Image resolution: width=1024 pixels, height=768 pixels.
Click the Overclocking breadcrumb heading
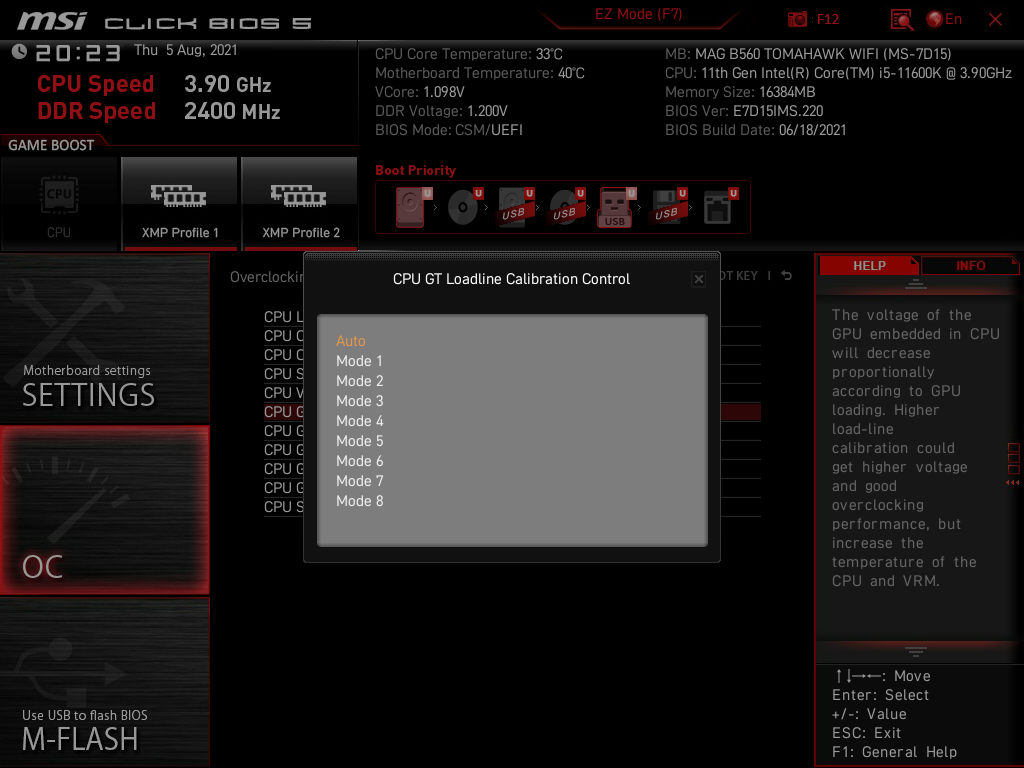point(266,277)
